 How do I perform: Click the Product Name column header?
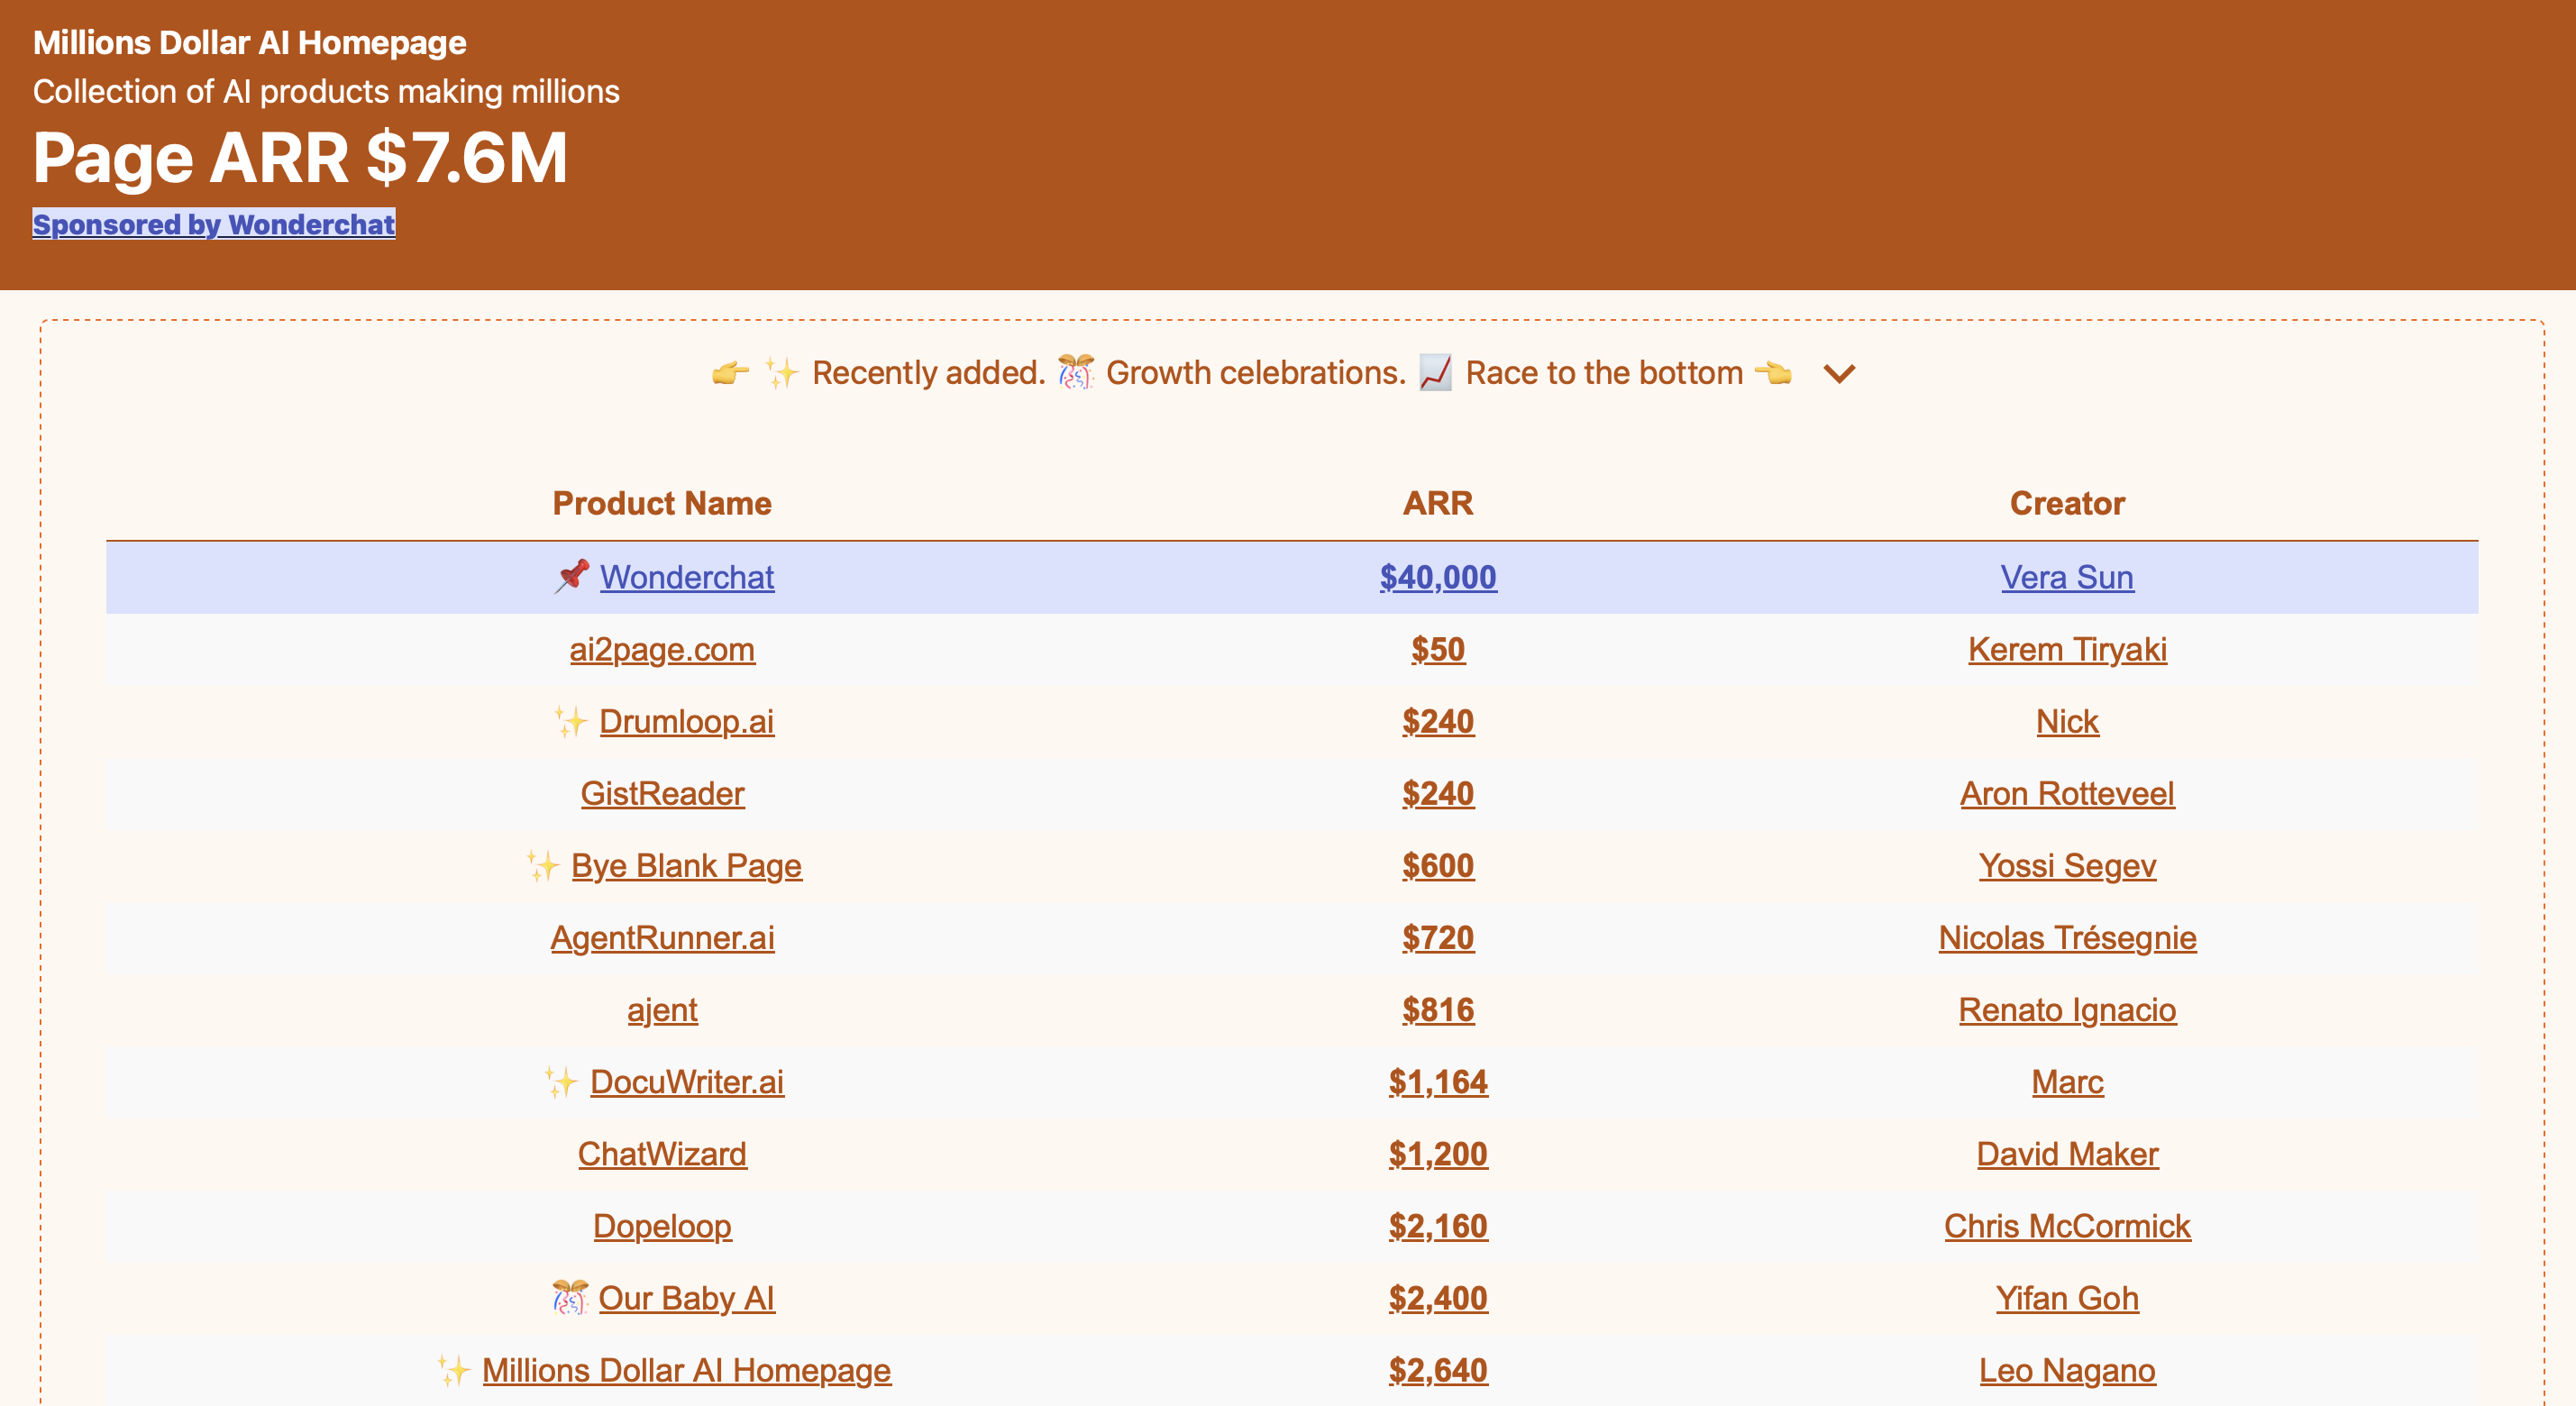coord(662,503)
